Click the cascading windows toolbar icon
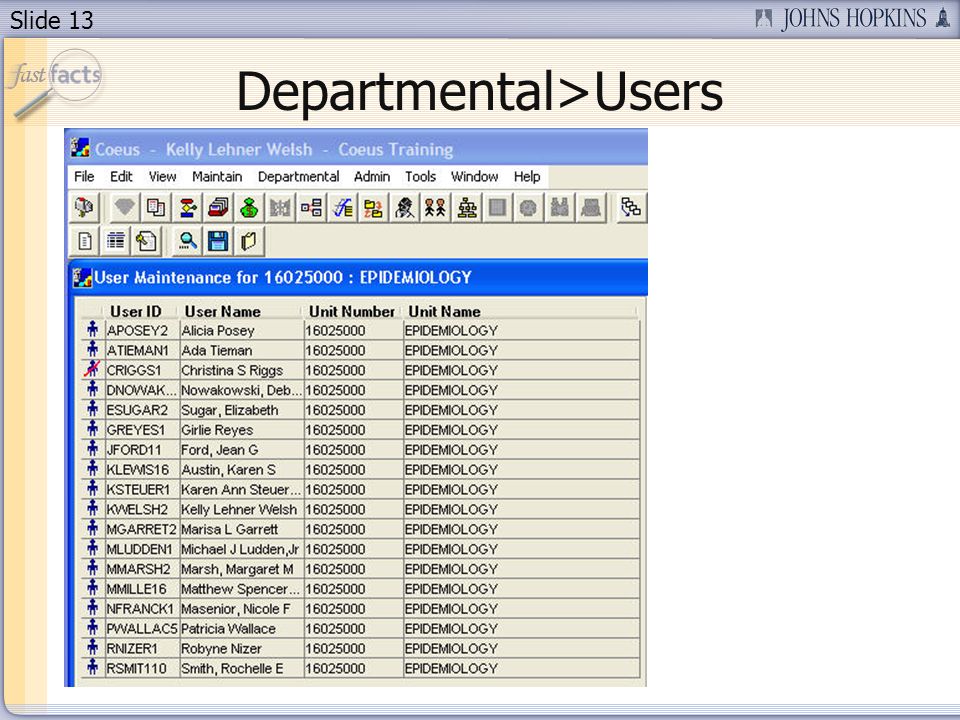Viewport: 960px width, 720px height. point(631,208)
